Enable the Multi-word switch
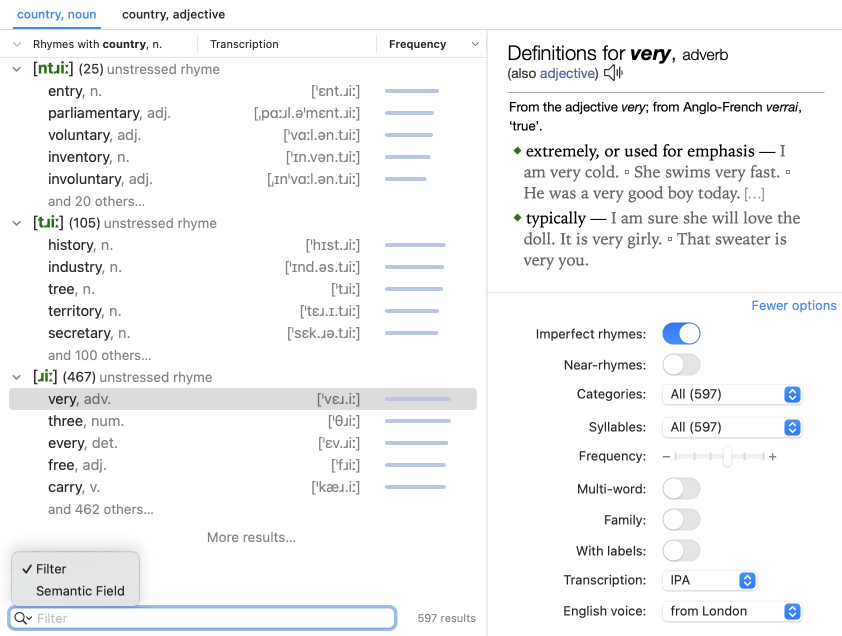The image size is (842, 636). tap(681, 489)
